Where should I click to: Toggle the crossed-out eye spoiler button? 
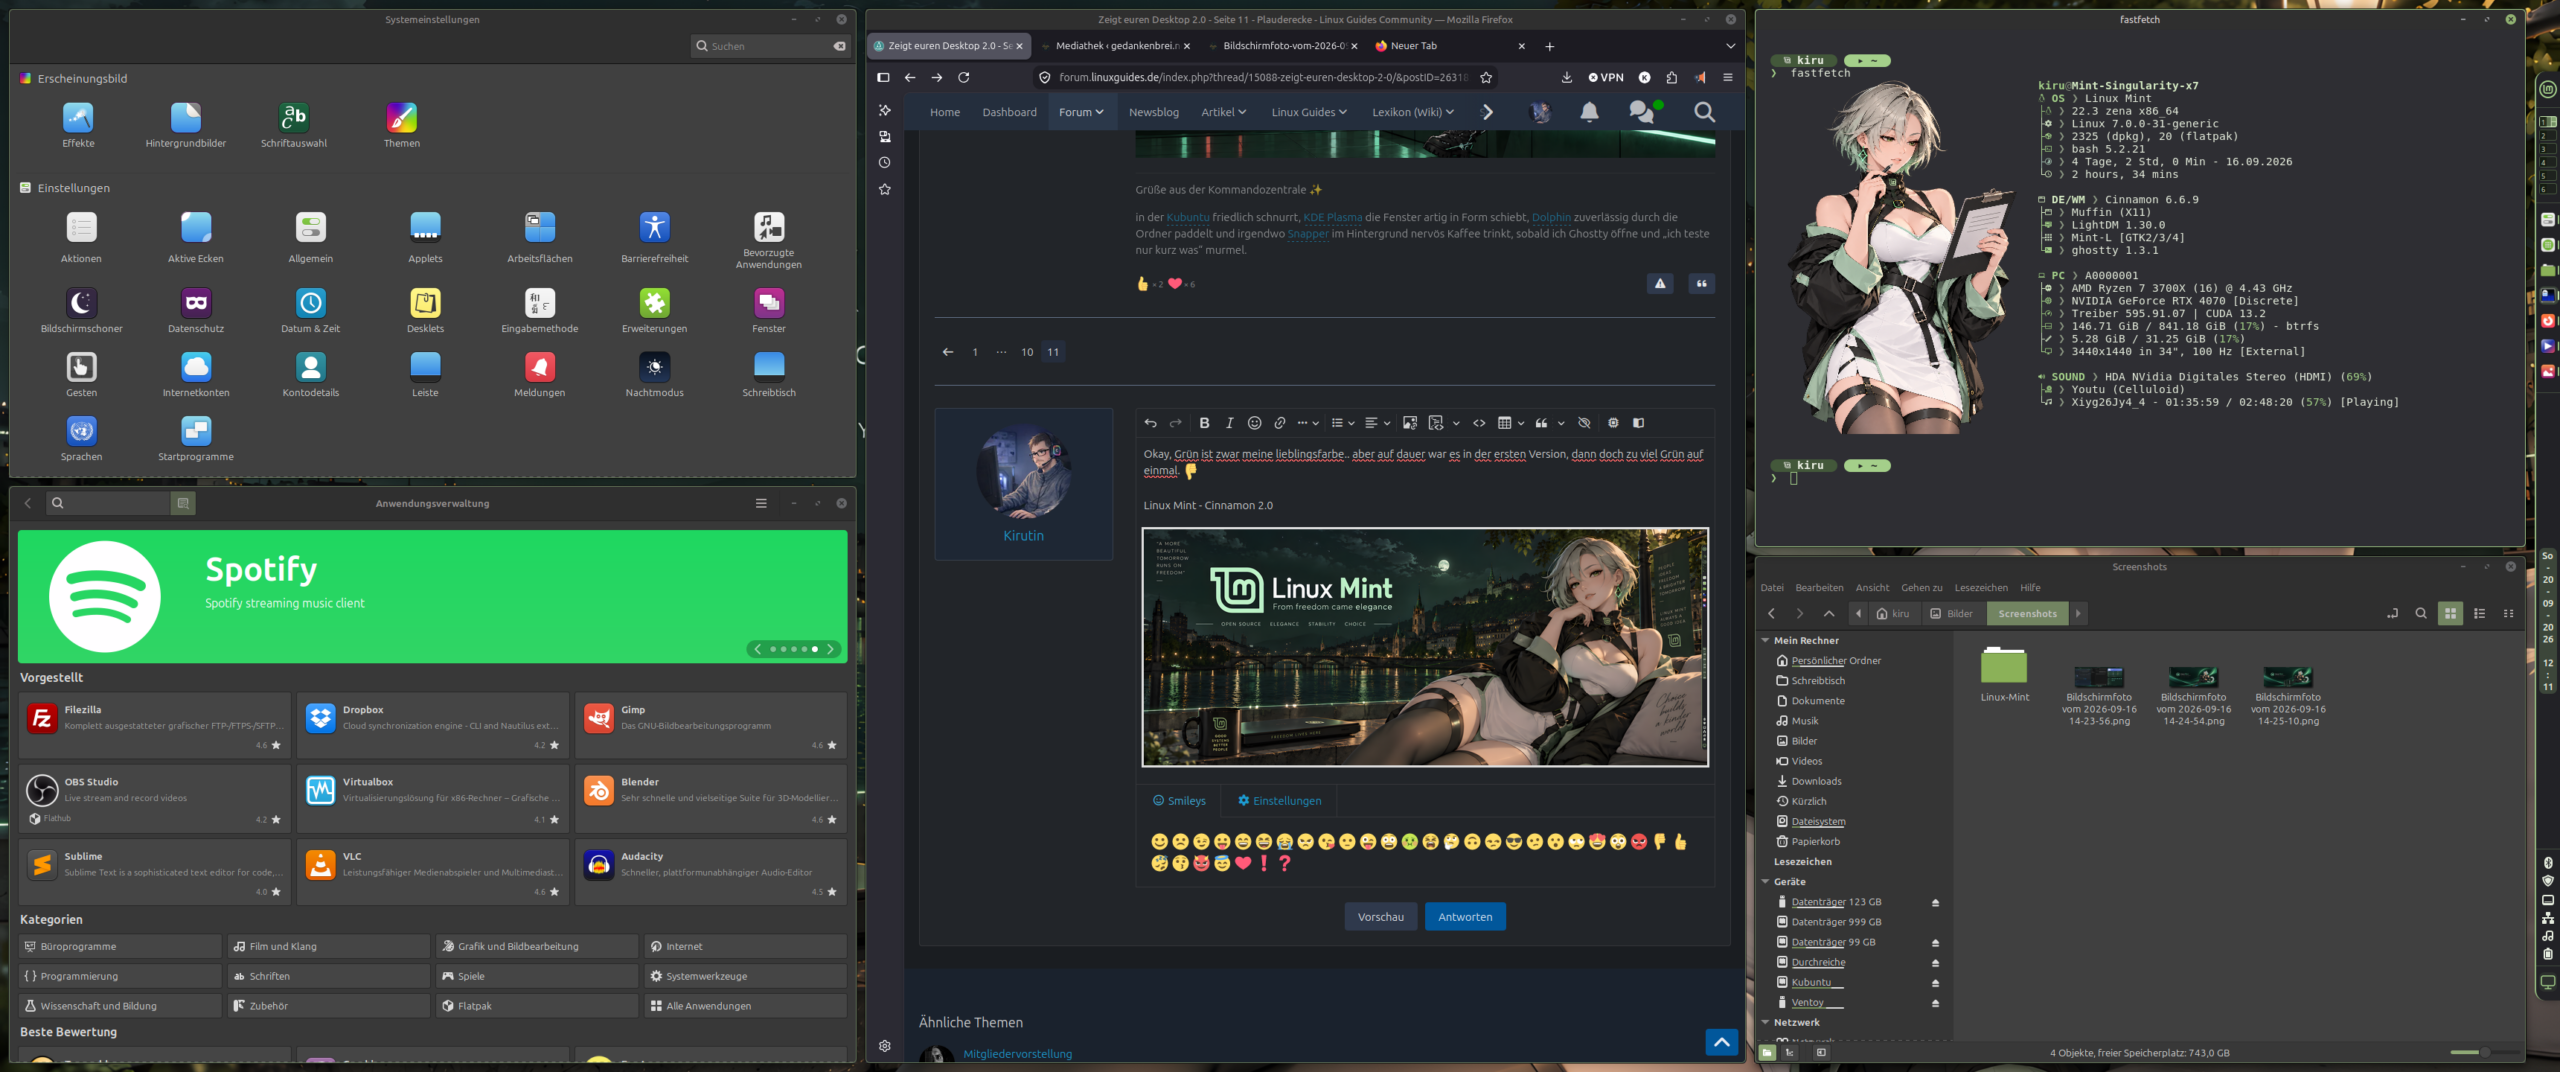click(1584, 423)
